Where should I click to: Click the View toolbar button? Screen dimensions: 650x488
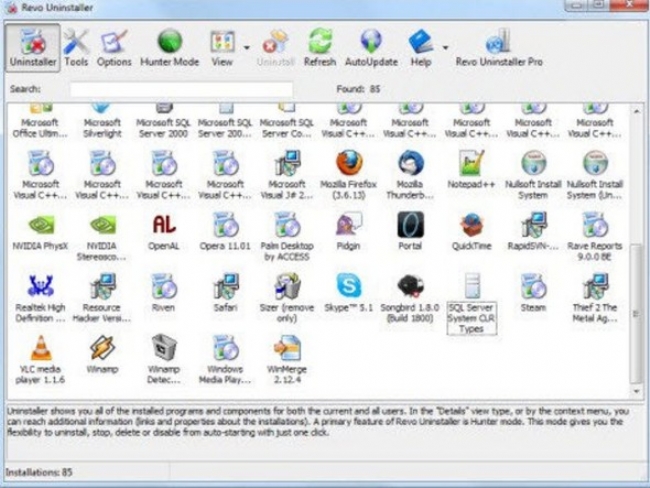(x=222, y=47)
